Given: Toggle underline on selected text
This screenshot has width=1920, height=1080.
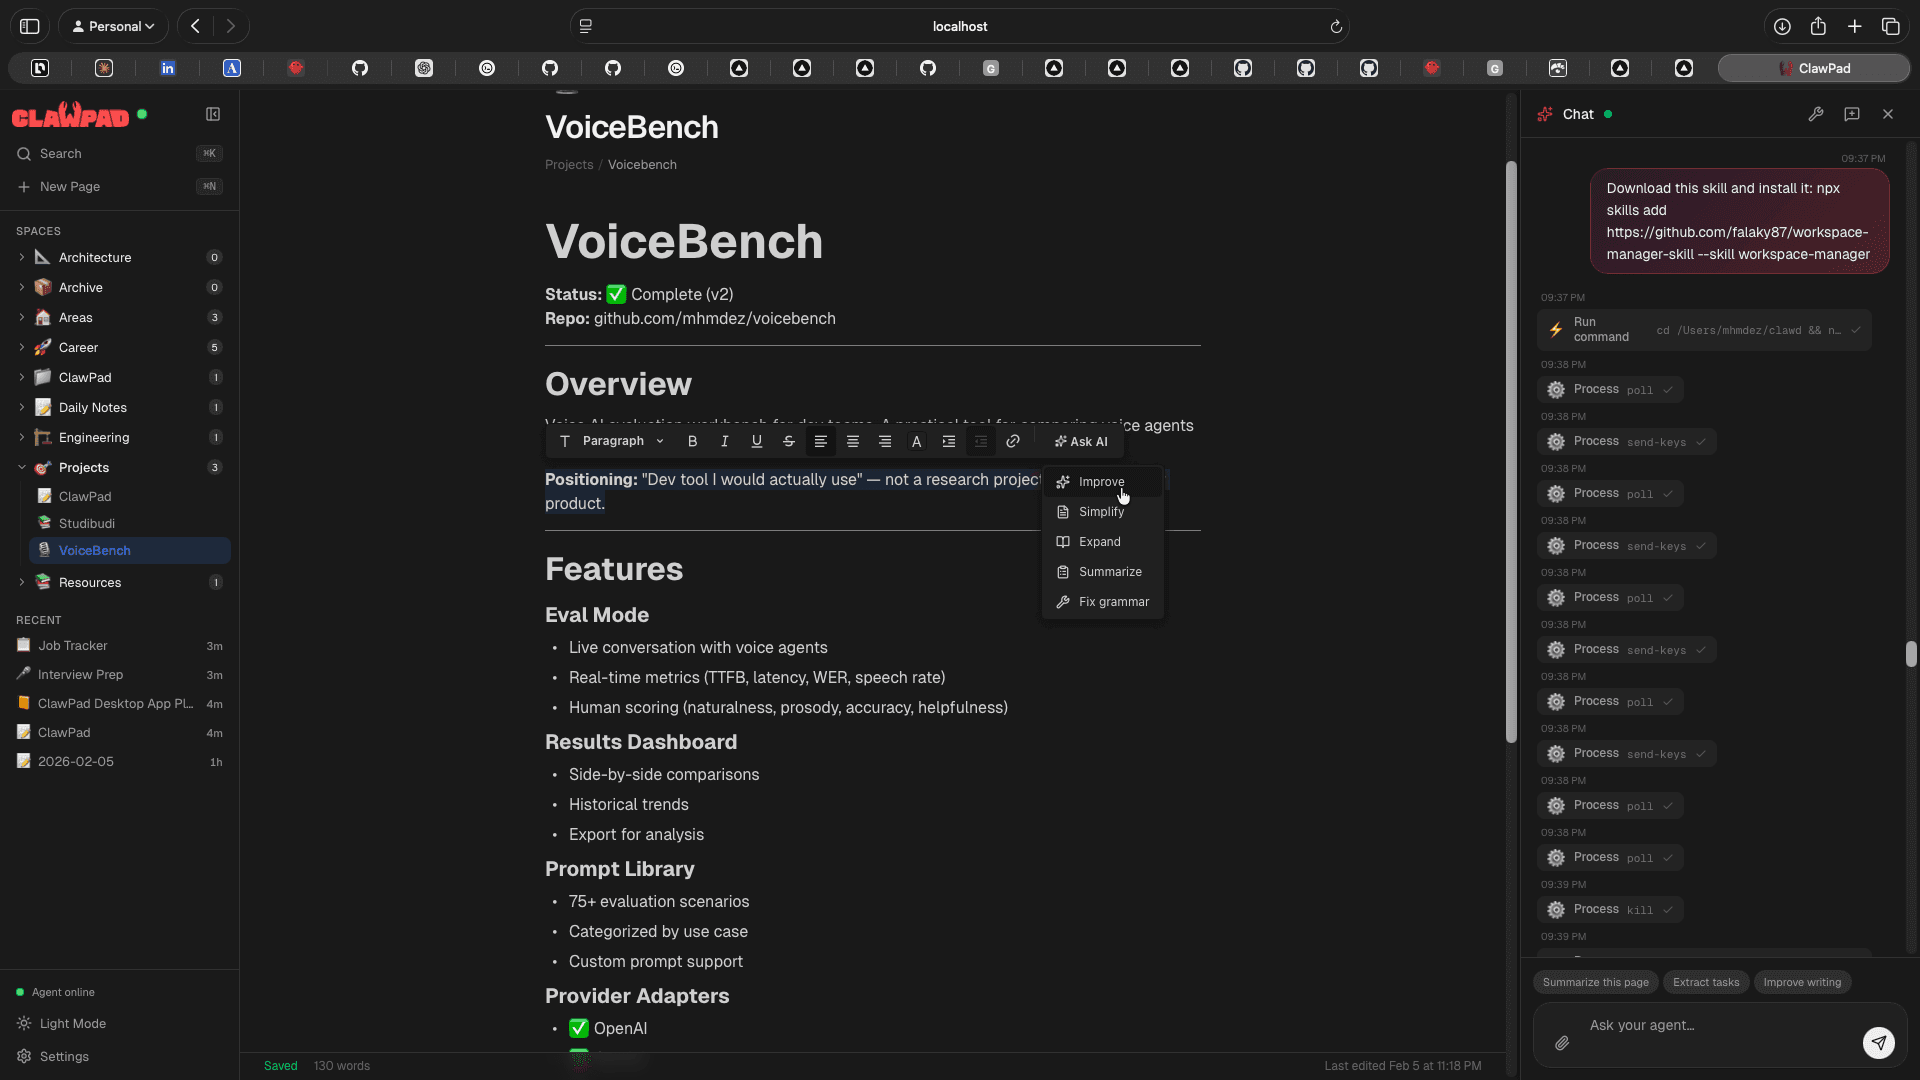Looking at the screenshot, I should pyautogui.click(x=756, y=441).
